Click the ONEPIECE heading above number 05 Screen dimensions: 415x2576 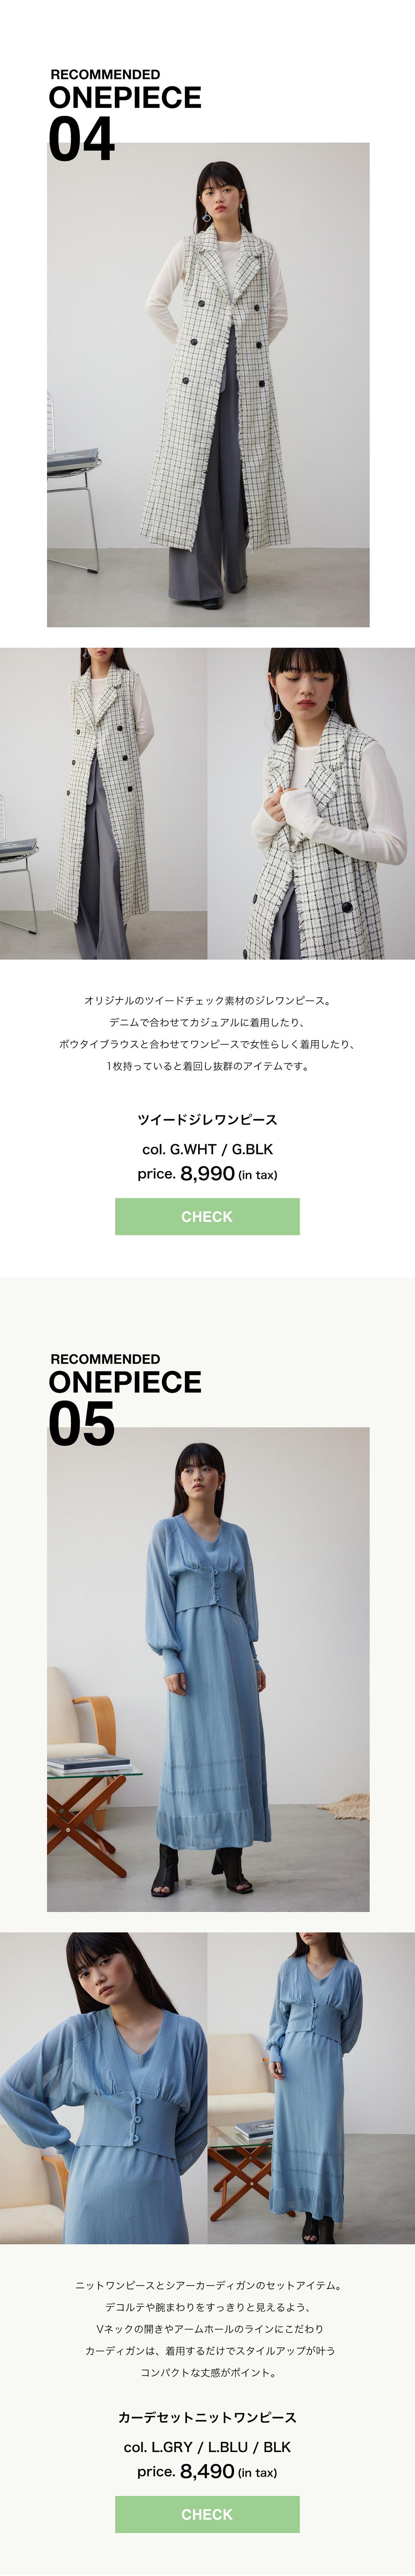pyautogui.click(x=125, y=1382)
